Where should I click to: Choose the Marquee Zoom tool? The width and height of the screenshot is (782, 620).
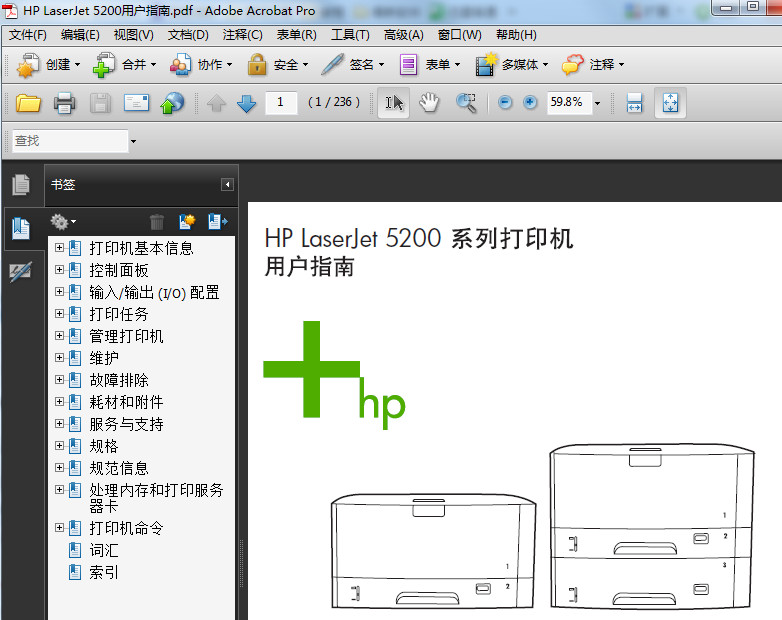click(x=466, y=103)
